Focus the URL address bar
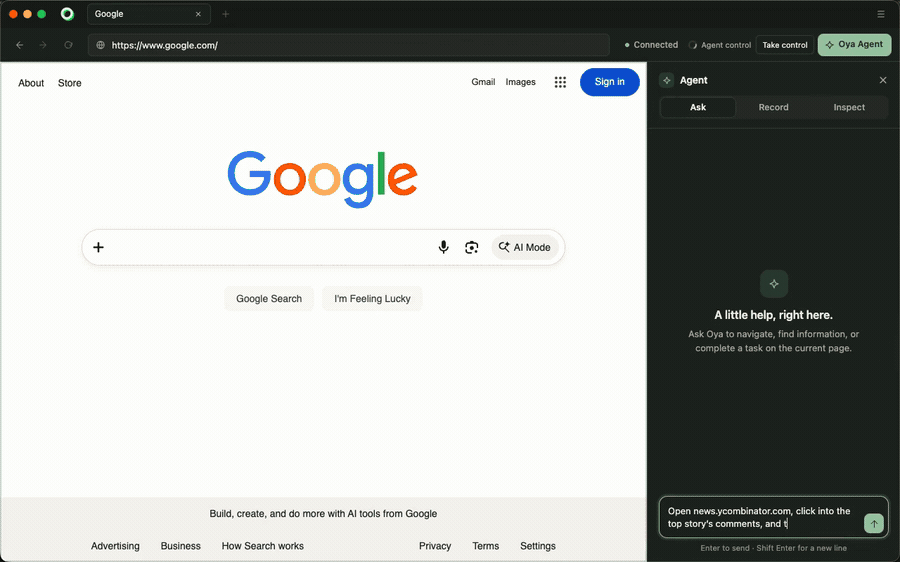This screenshot has height=562, width=900. pyautogui.click(x=349, y=45)
